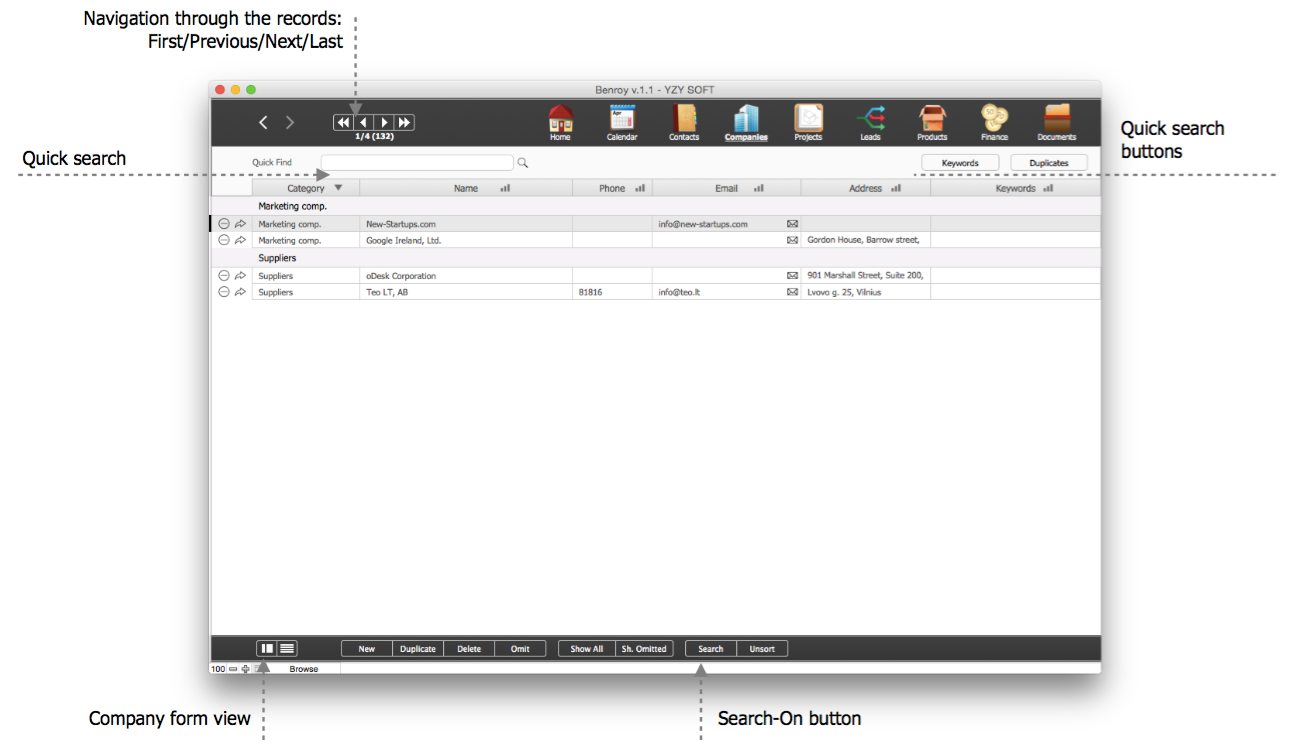The image size is (1290, 751).
Task: Click the Keywords quick search button
Action: point(959,163)
